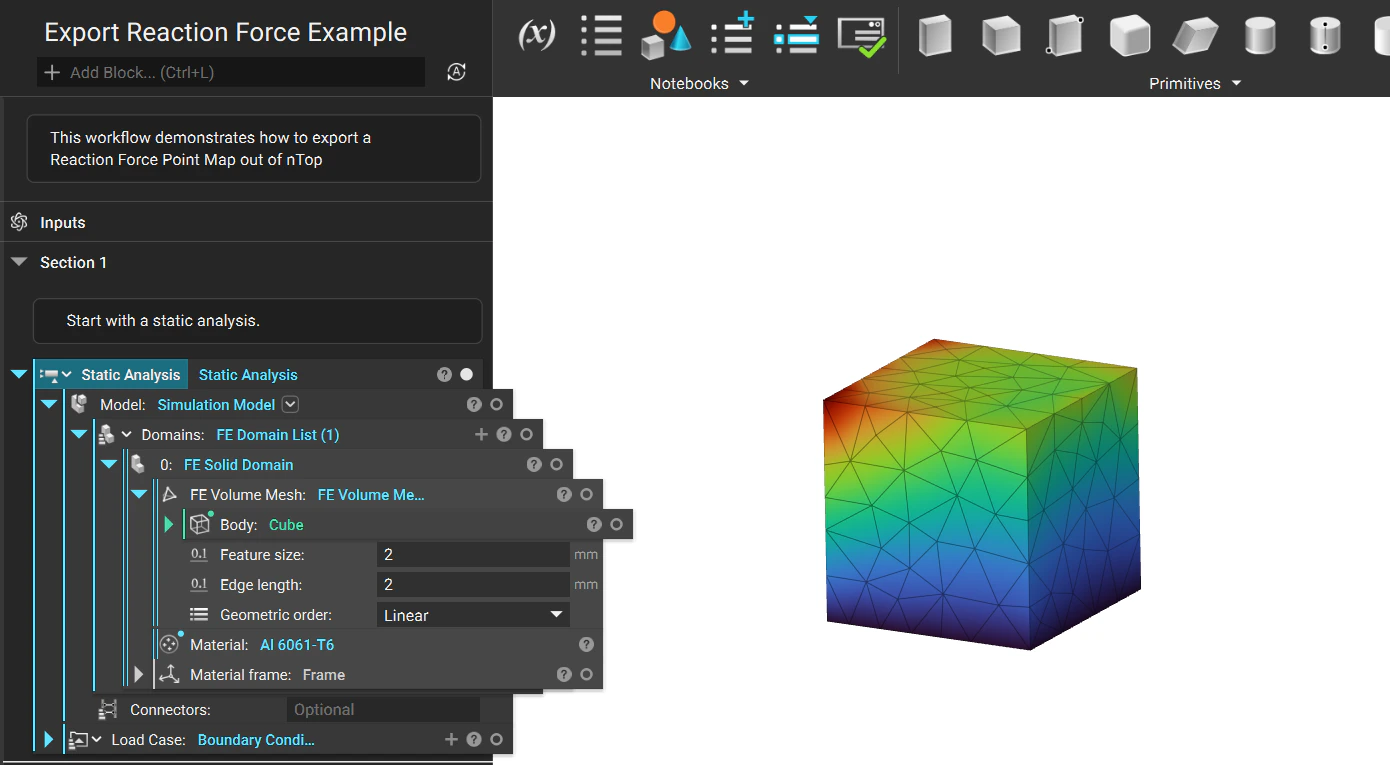Screen dimensions: 1390x765
Task: Click the FE Volume Mesh triangle icon
Action: (169, 494)
